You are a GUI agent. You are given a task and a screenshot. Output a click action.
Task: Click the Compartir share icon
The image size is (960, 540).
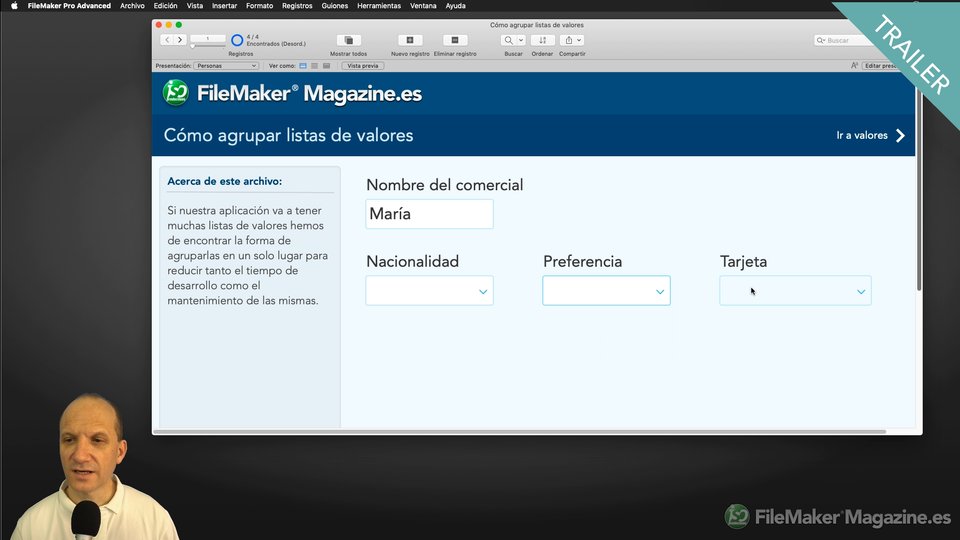point(568,40)
